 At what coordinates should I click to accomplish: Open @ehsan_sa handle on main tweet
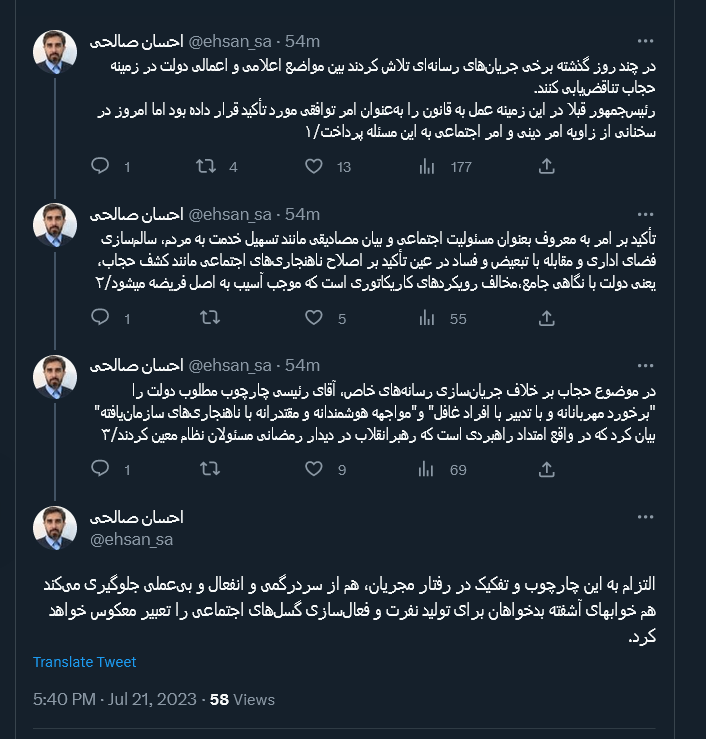(132, 540)
